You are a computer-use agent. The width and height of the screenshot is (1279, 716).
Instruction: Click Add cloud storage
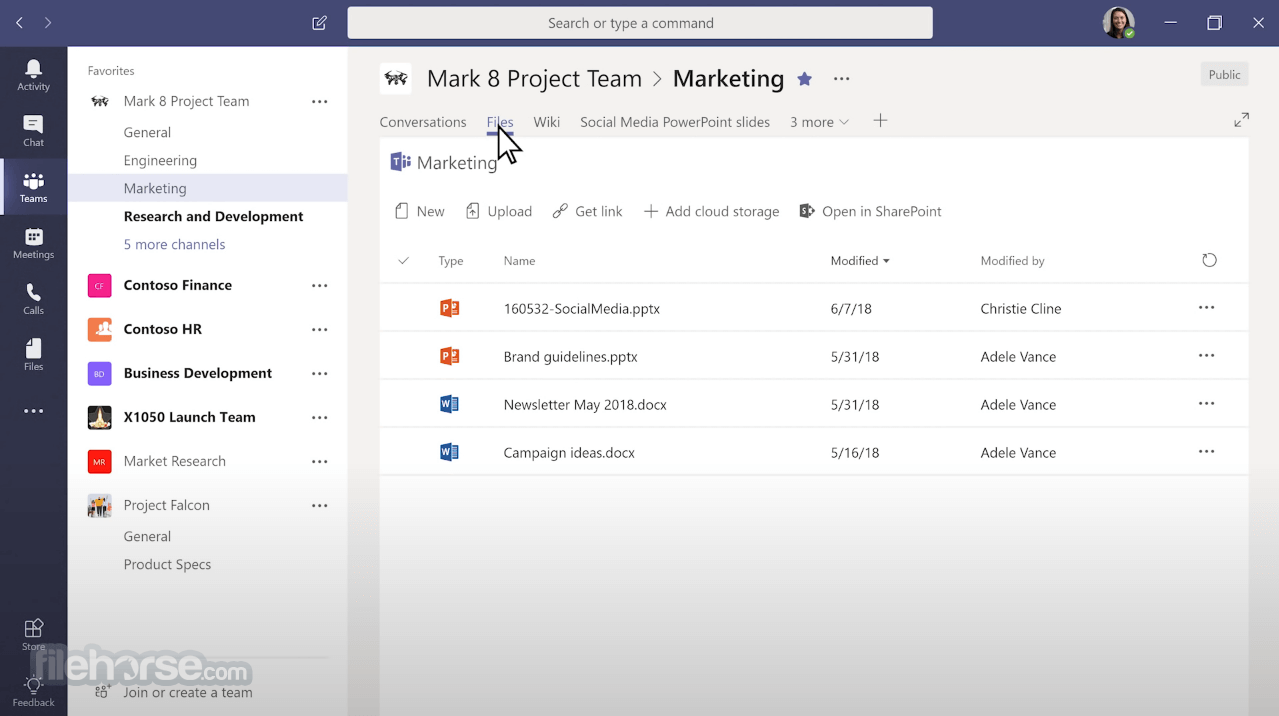click(x=711, y=211)
